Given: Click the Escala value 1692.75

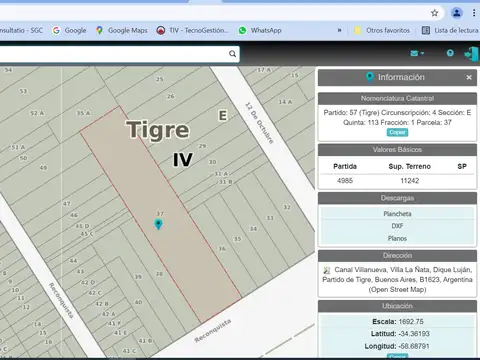Looking at the screenshot, I should point(411,322).
